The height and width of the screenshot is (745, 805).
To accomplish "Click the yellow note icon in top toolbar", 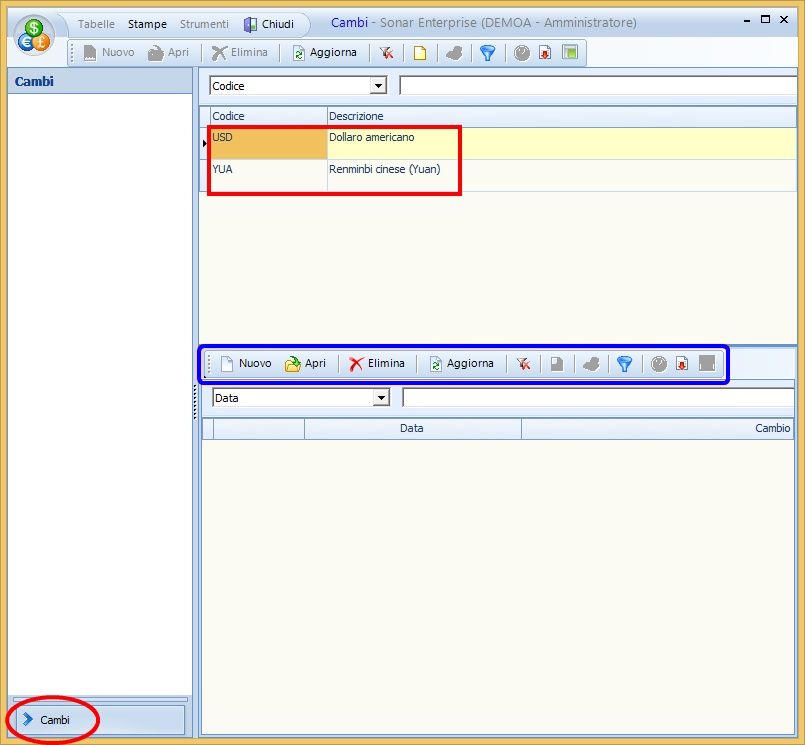I will (420, 53).
